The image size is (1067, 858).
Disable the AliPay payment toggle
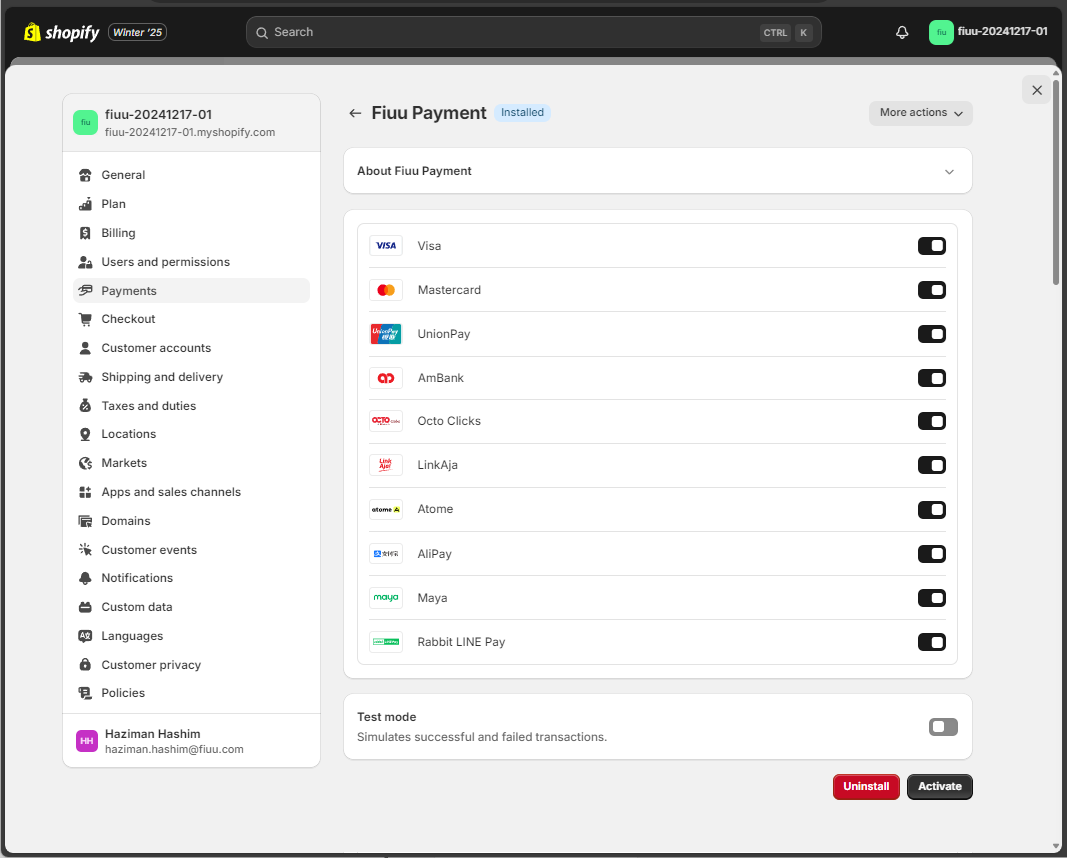[x=932, y=554]
